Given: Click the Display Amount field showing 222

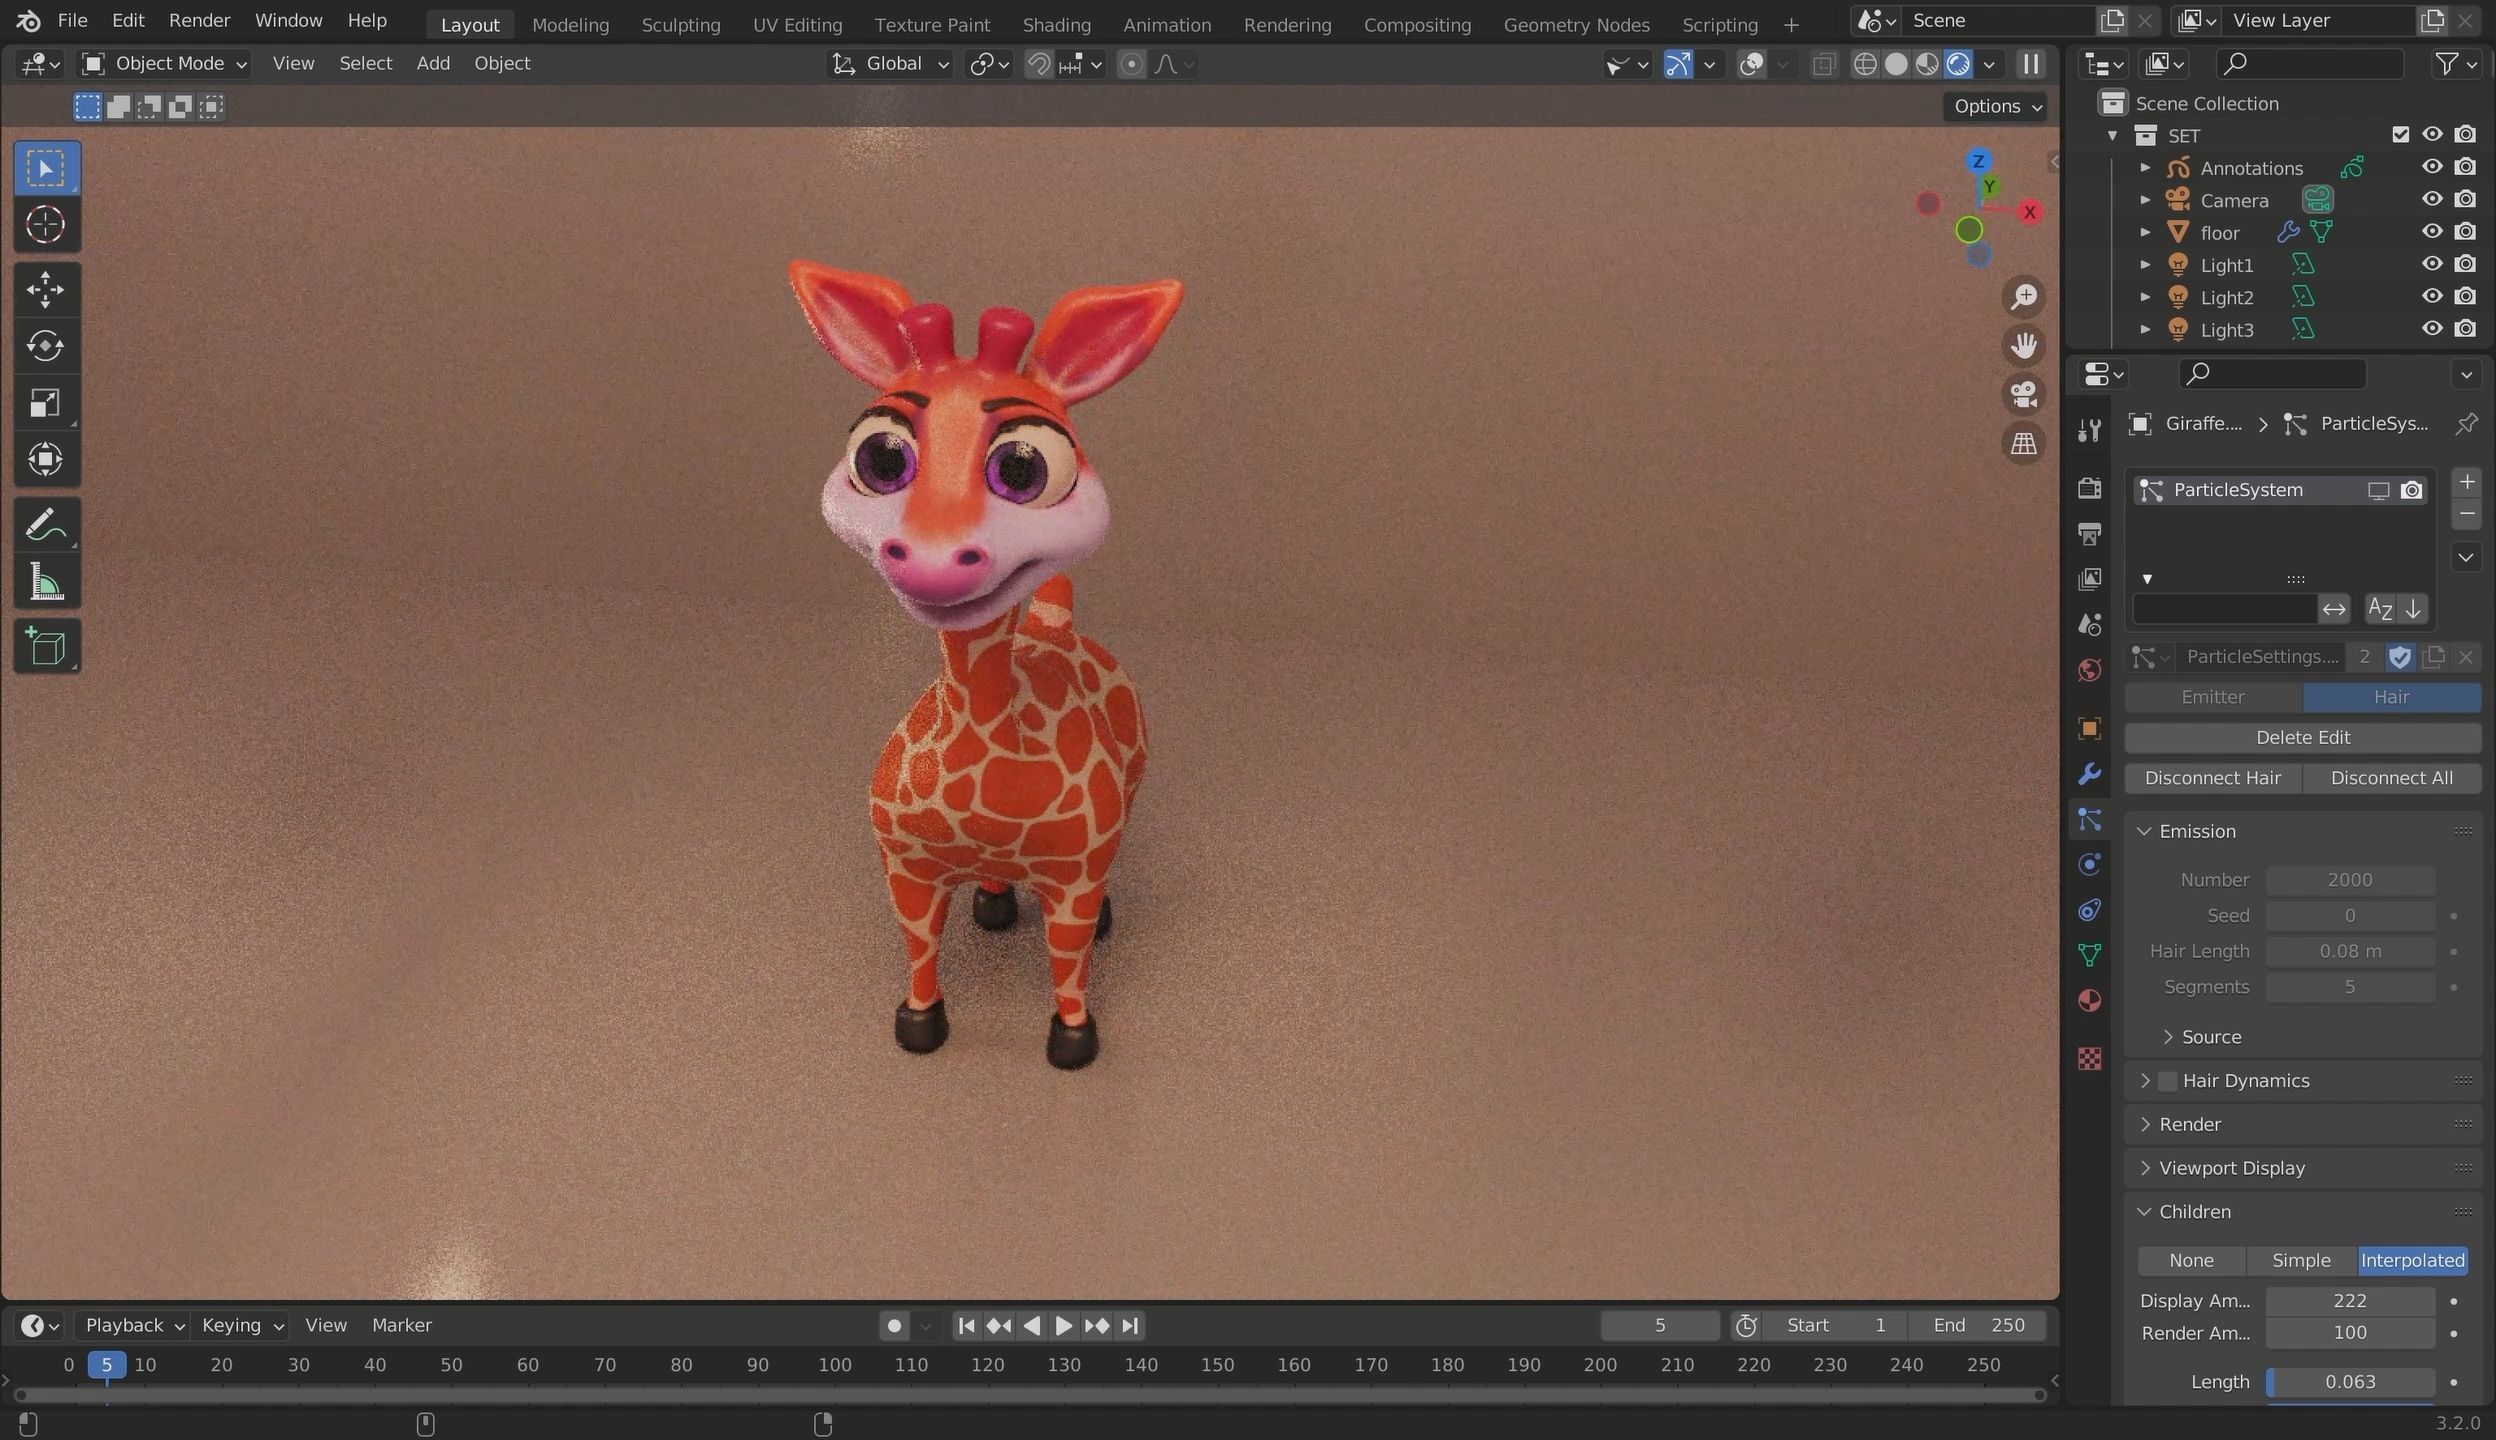Looking at the screenshot, I should tap(2350, 1301).
